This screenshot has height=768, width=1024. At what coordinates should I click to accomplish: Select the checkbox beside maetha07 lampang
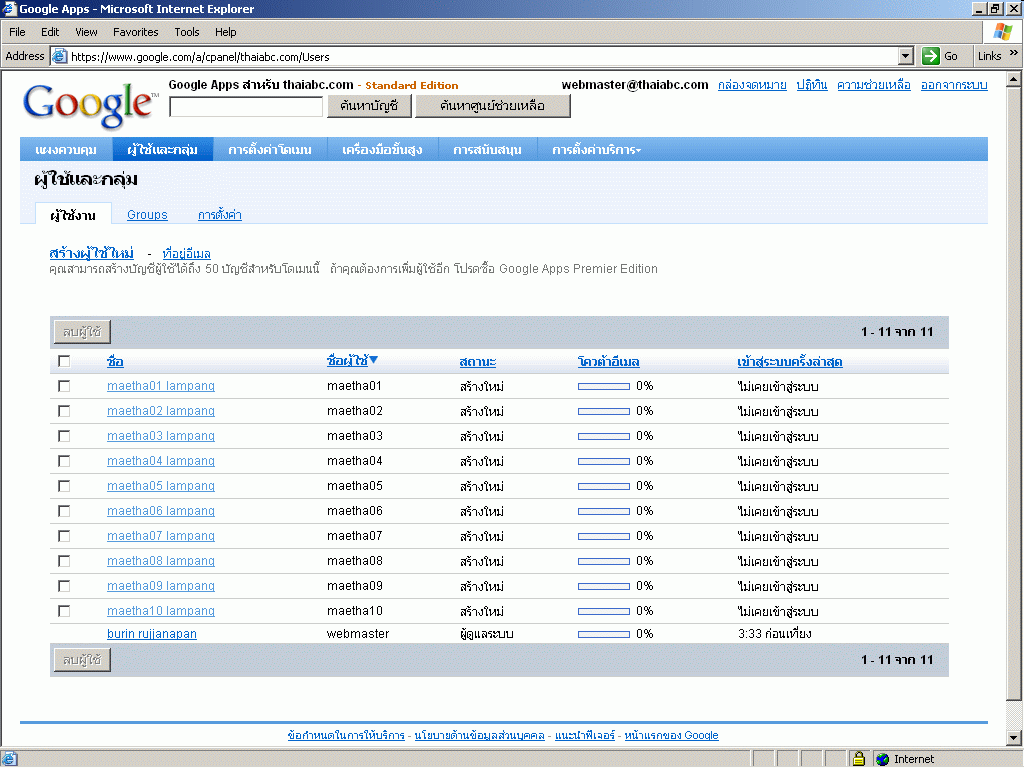tap(64, 536)
